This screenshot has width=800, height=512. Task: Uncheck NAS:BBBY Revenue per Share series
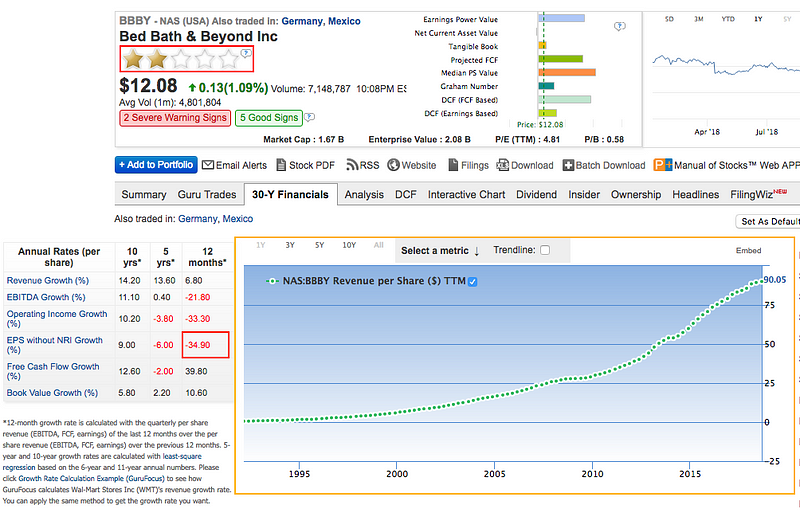(x=472, y=281)
